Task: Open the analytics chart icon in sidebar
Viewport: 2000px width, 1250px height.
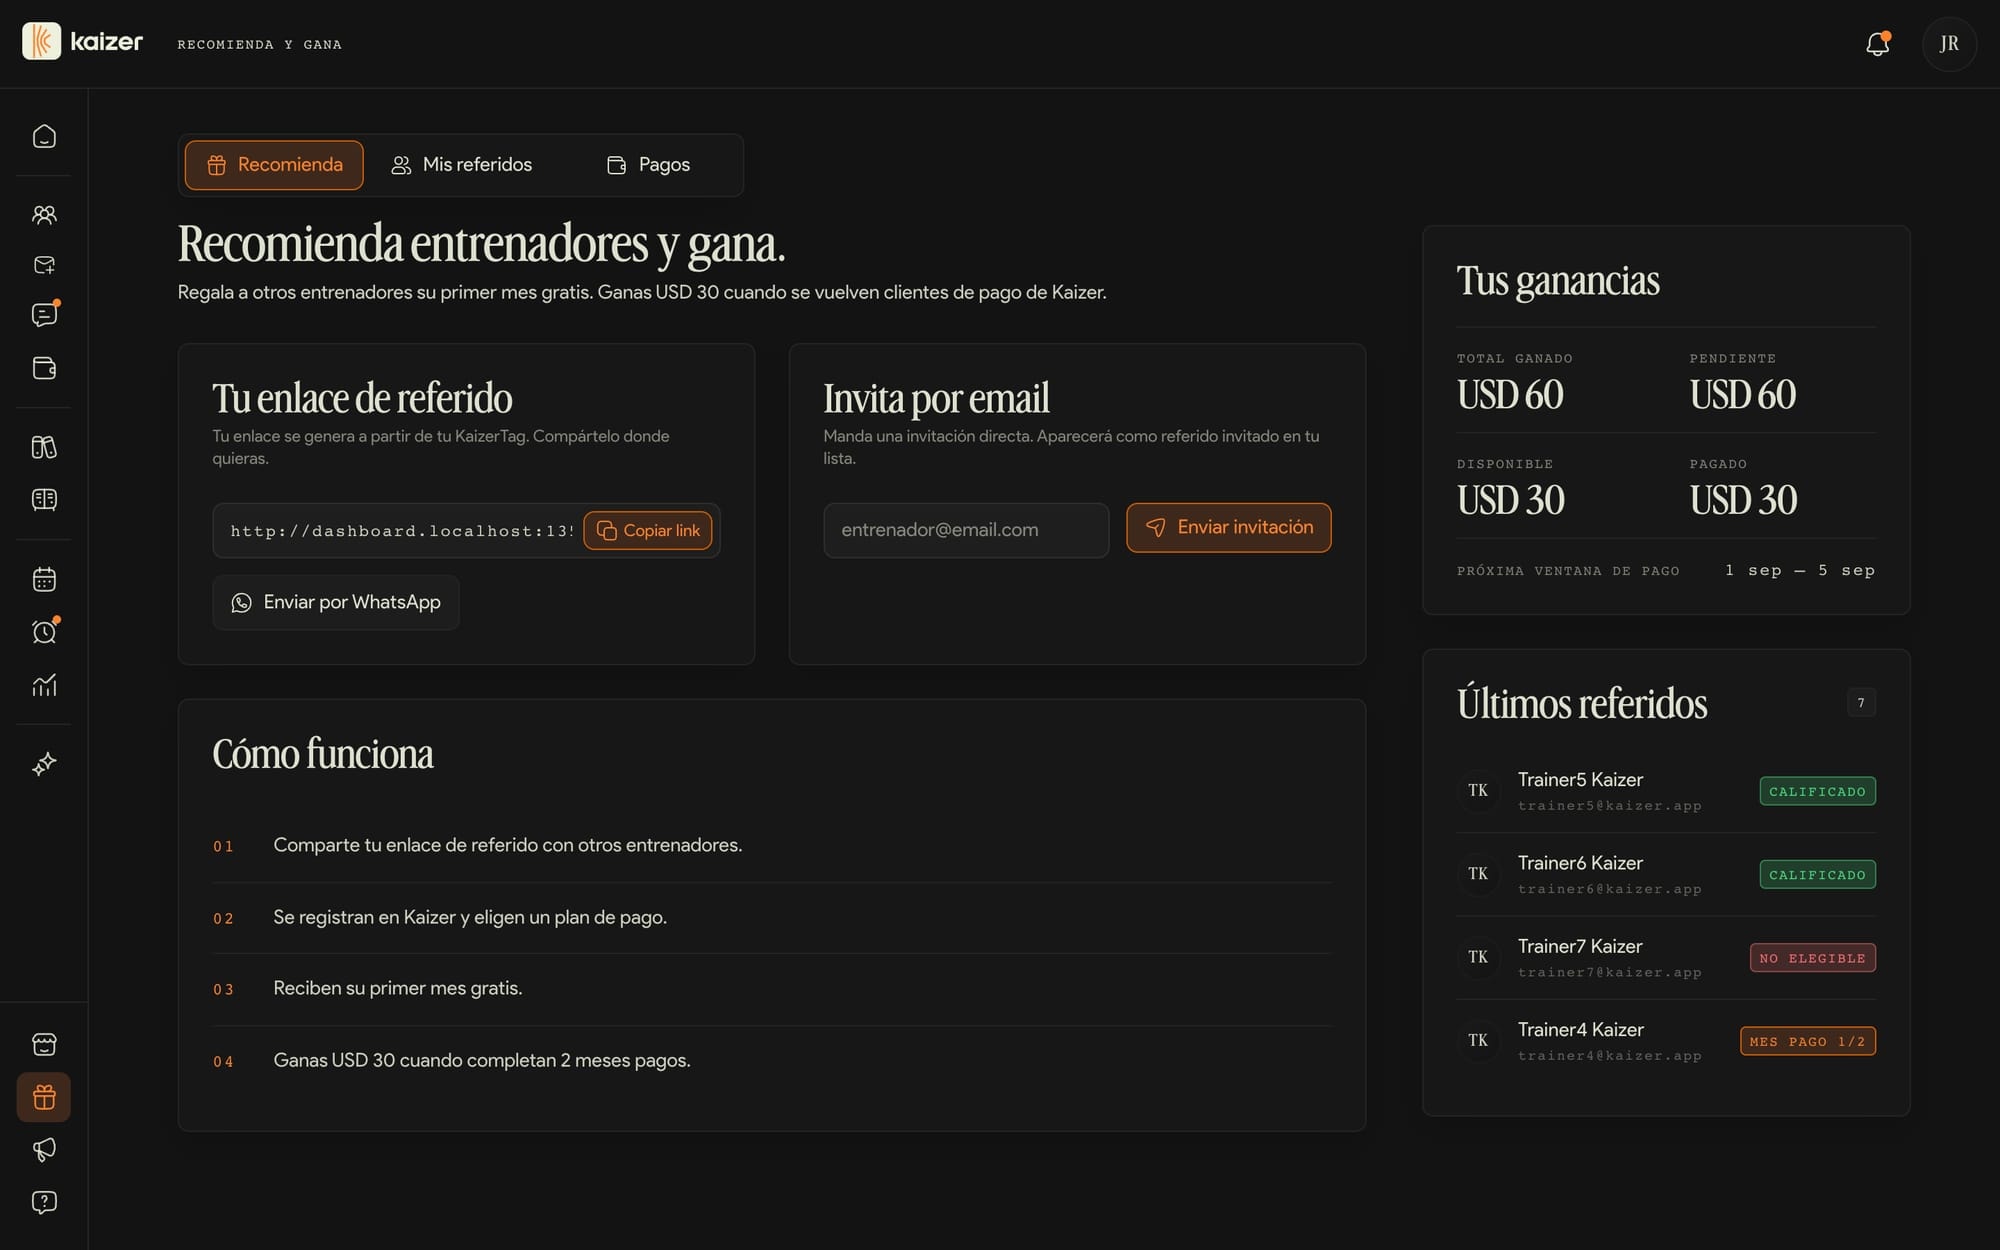Action: point(44,685)
